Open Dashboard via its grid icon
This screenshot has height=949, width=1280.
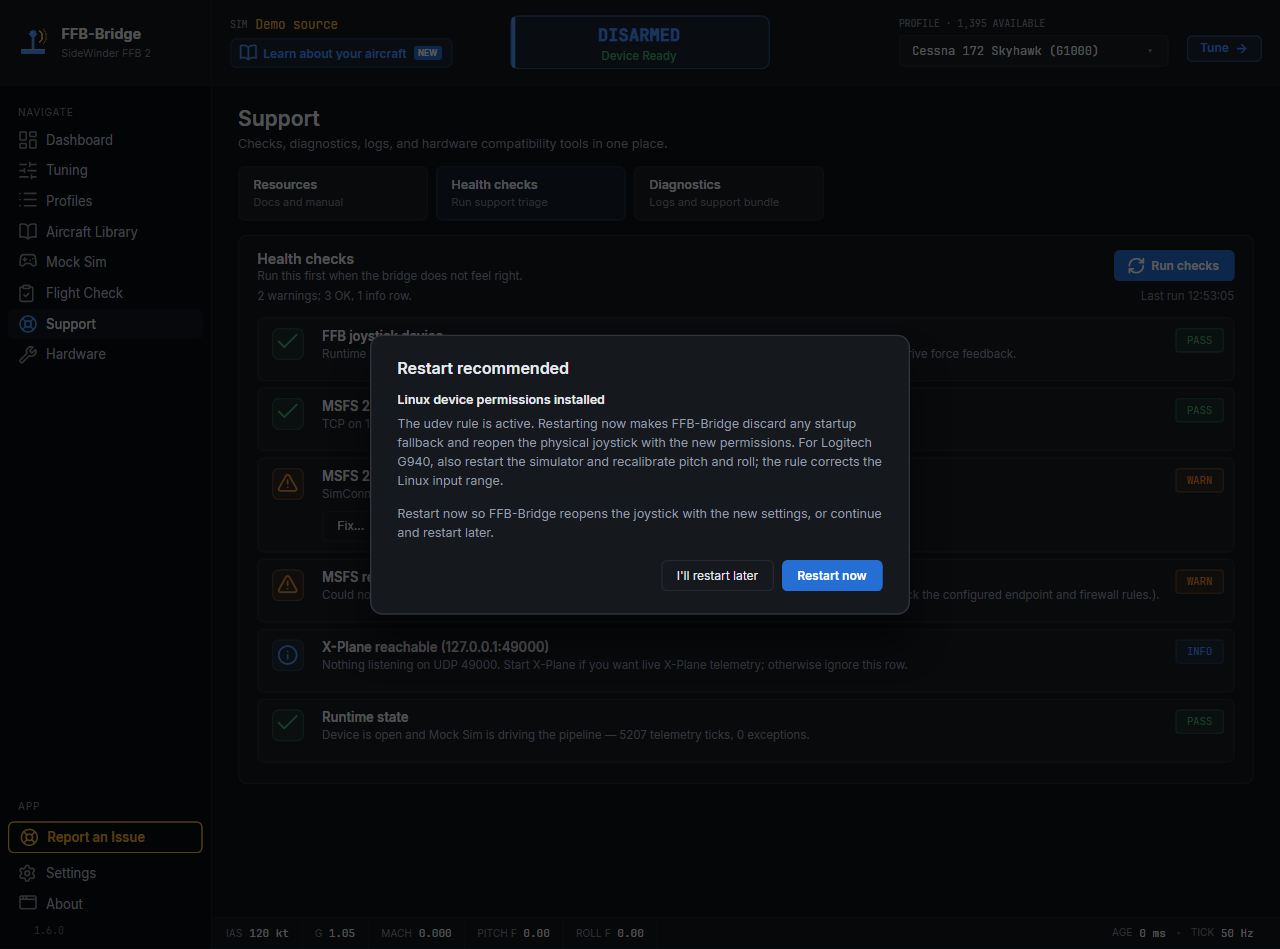click(x=28, y=140)
